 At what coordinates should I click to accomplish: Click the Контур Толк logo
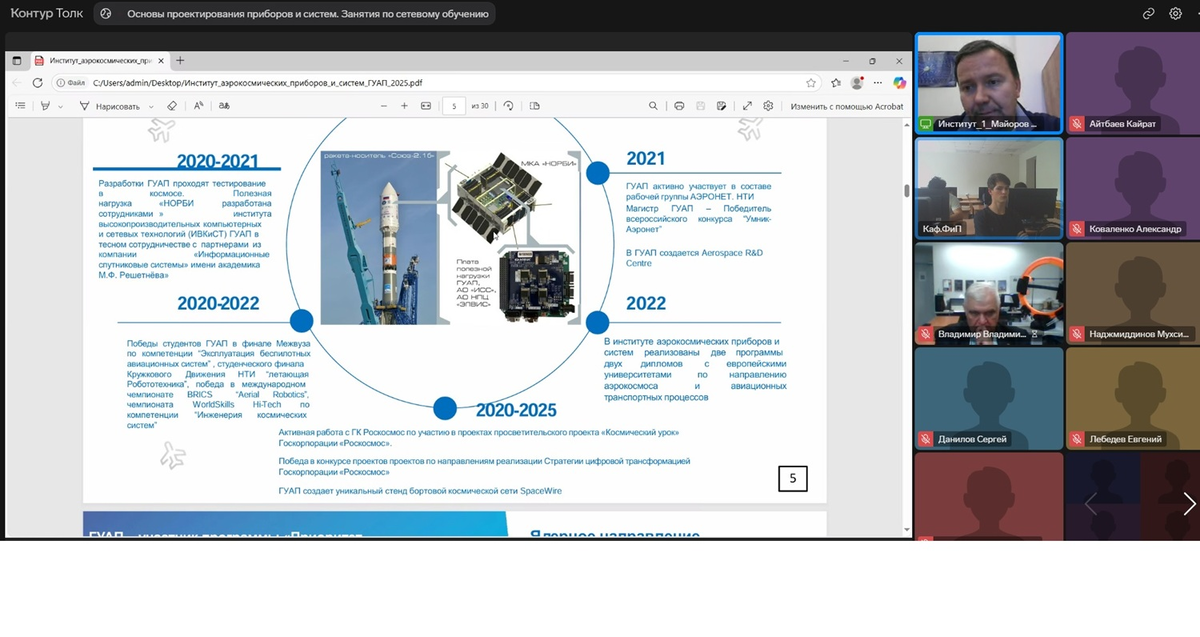(47, 13)
